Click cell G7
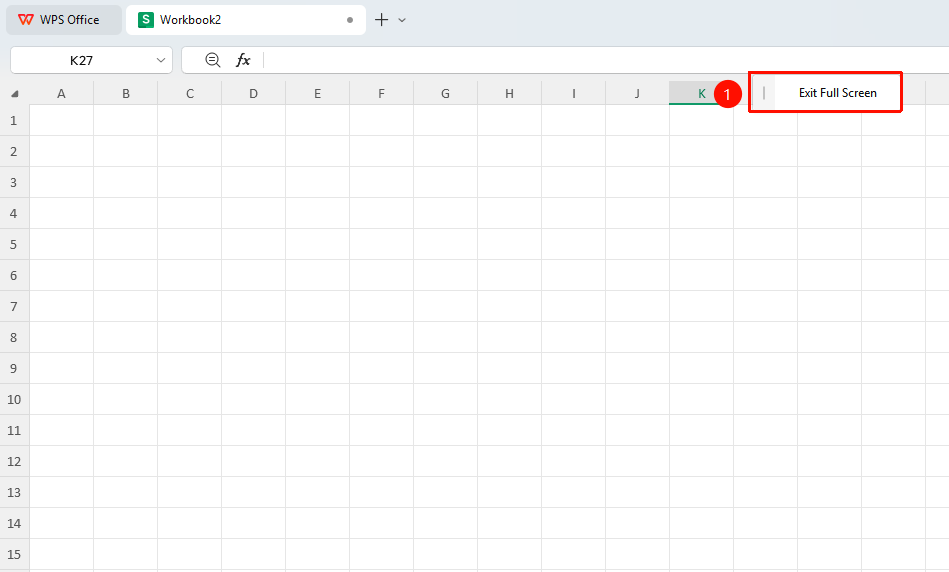 pyautogui.click(x=445, y=306)
